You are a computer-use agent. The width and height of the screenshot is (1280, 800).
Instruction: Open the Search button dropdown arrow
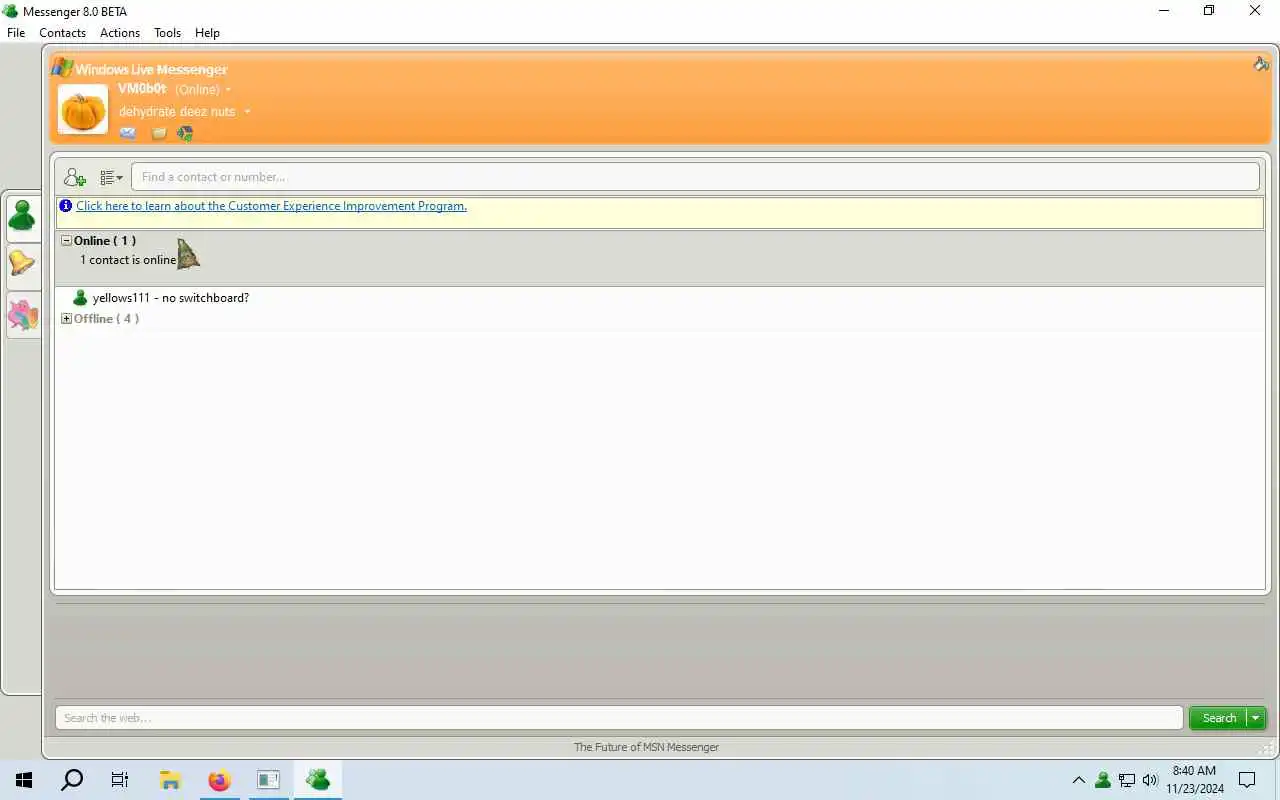pyautogui.click(x=1256, y=718)
